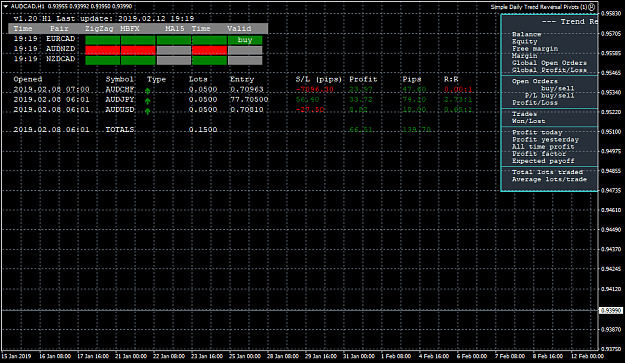This screenshot has width=625, height=363.
Task: Click '12 Feb 00:00' on the time axis
Action: pyautogui.click(x=587, y=356)
